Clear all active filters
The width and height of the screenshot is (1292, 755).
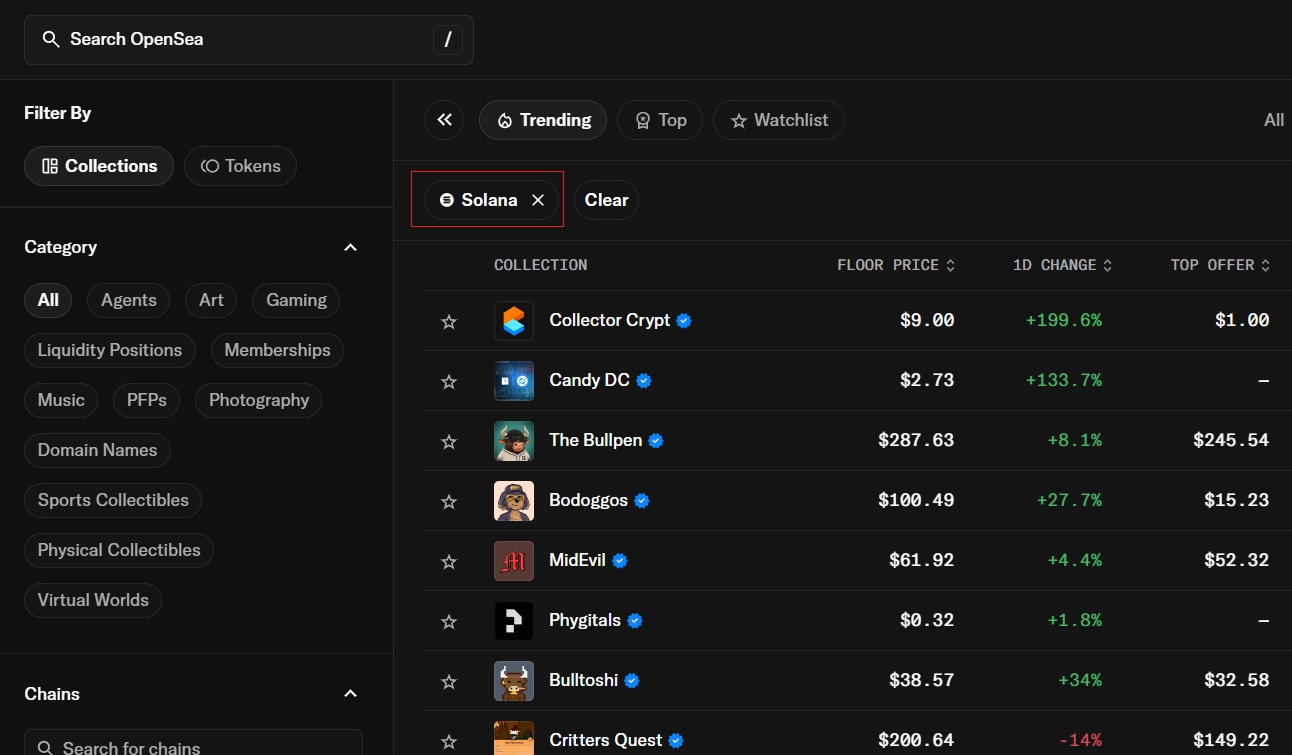[606, 200]
